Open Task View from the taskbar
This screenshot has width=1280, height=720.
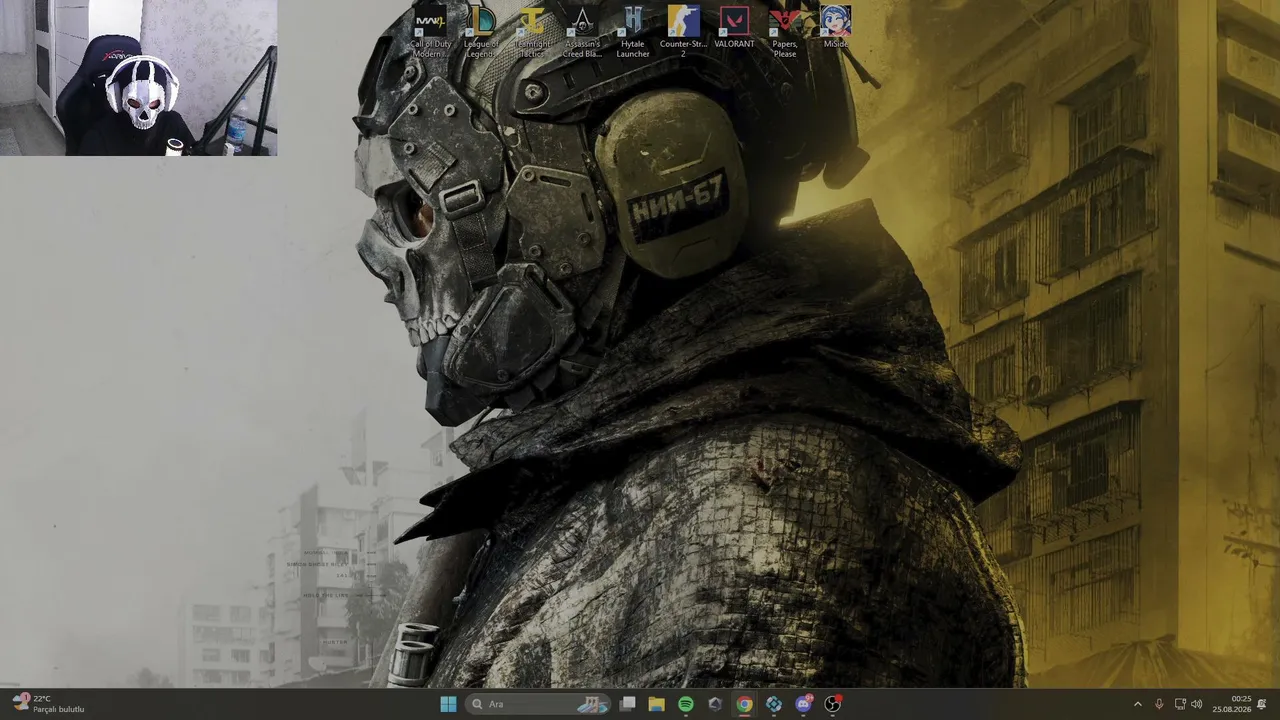(628, 704)
